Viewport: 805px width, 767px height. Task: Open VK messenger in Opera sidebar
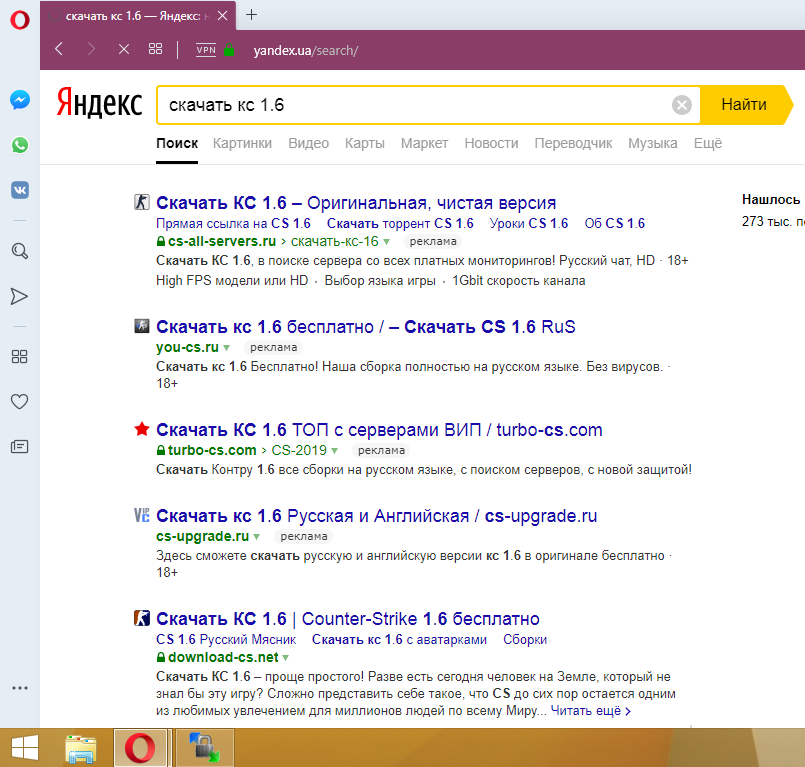pos(20,190)
